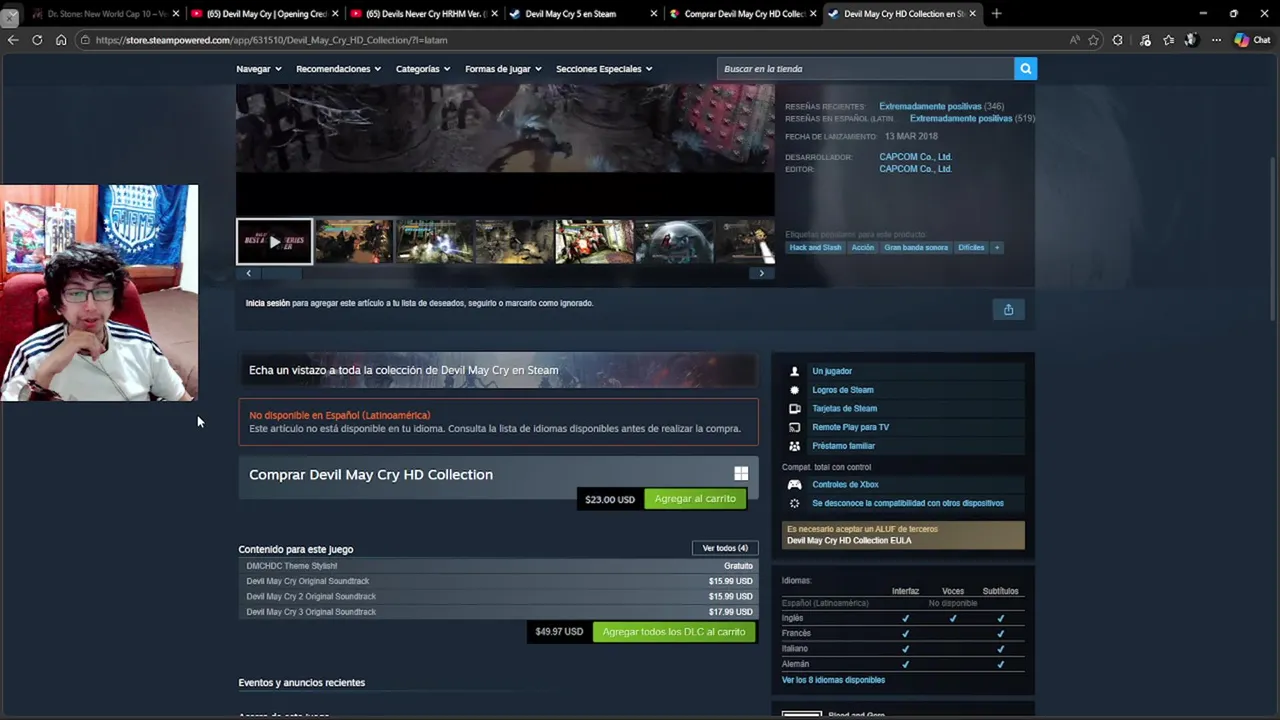The width and height of the screenshot is (1280, 720).
Task: Click the blue store search magnifier button
Action: click(x=1025, y=68)
